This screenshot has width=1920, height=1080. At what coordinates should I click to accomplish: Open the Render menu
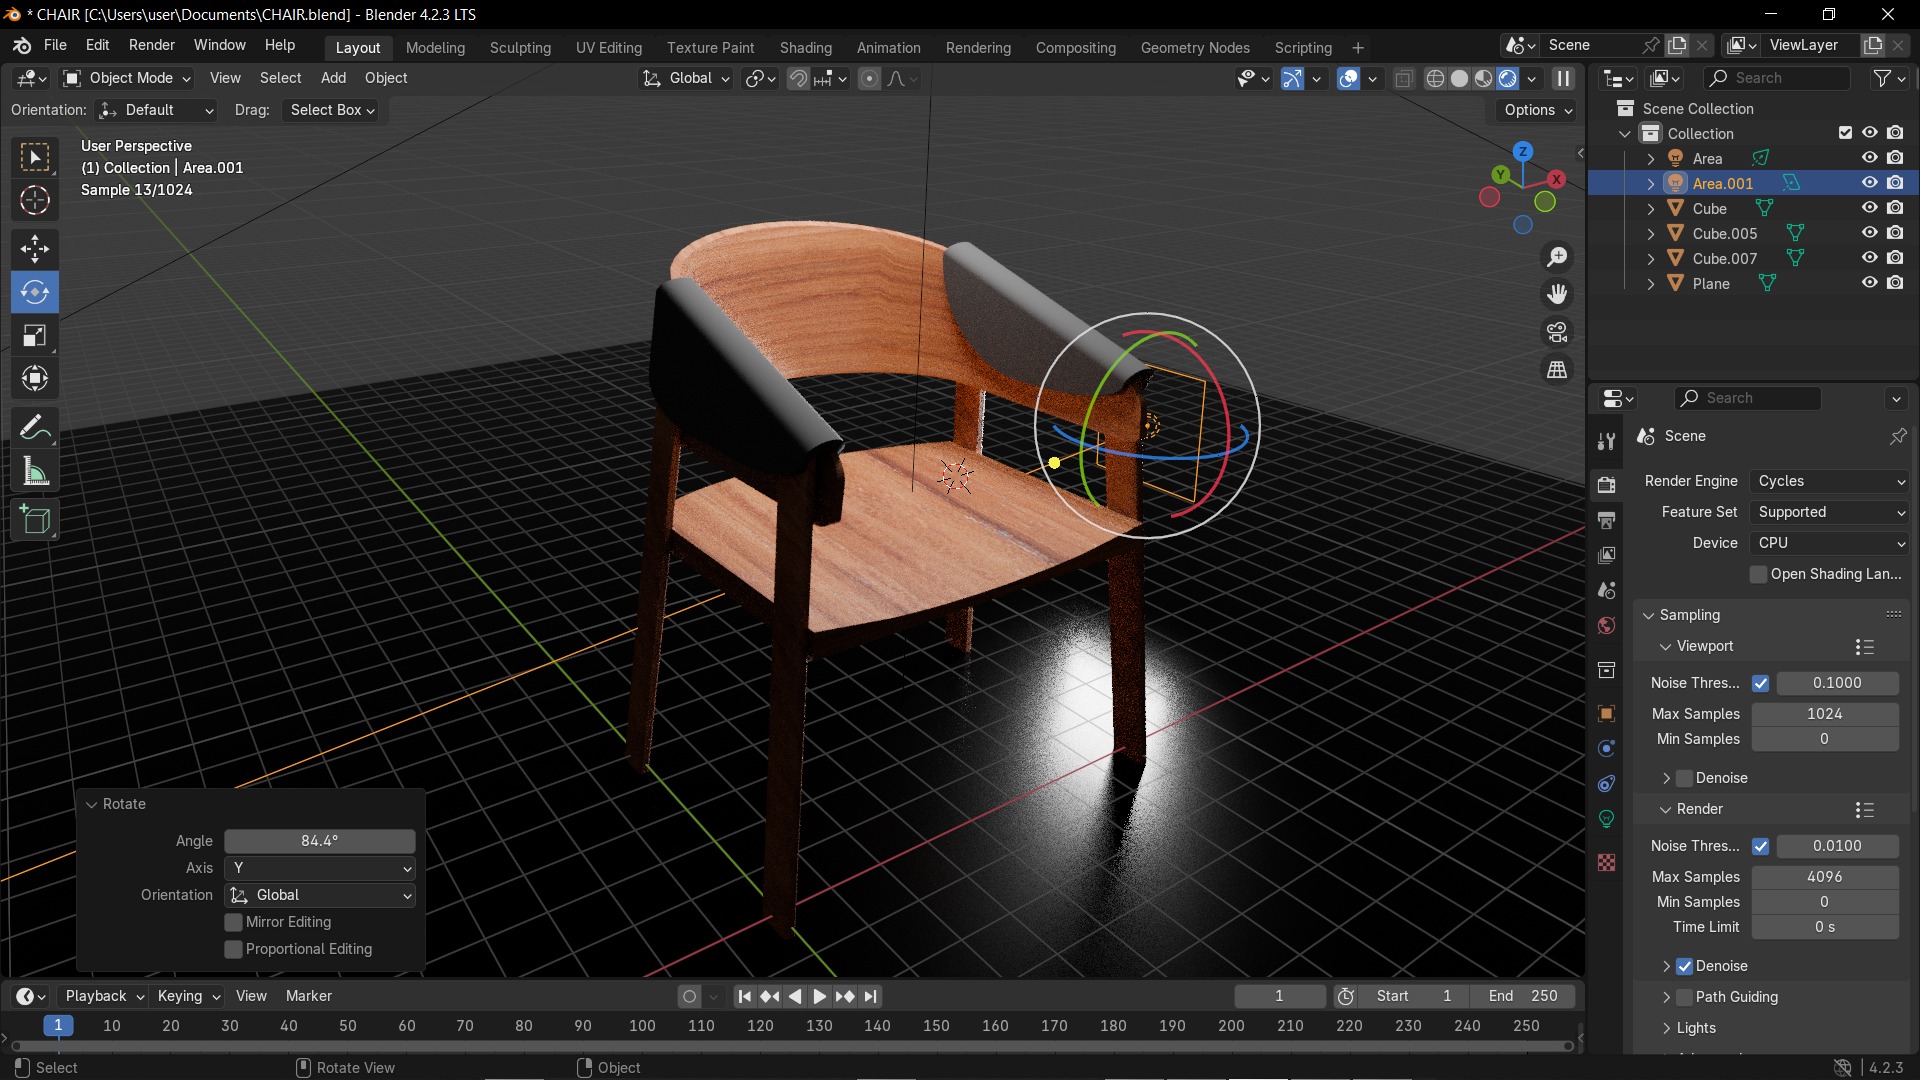point(152,45)
